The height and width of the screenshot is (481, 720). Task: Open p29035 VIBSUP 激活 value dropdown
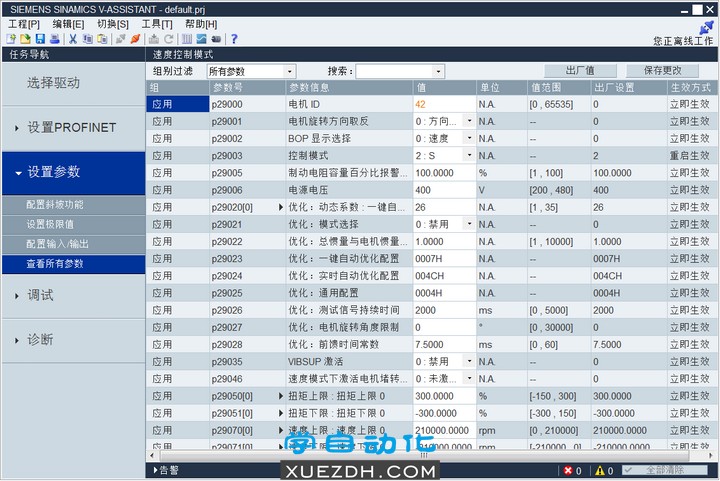[x=469, y=361]
